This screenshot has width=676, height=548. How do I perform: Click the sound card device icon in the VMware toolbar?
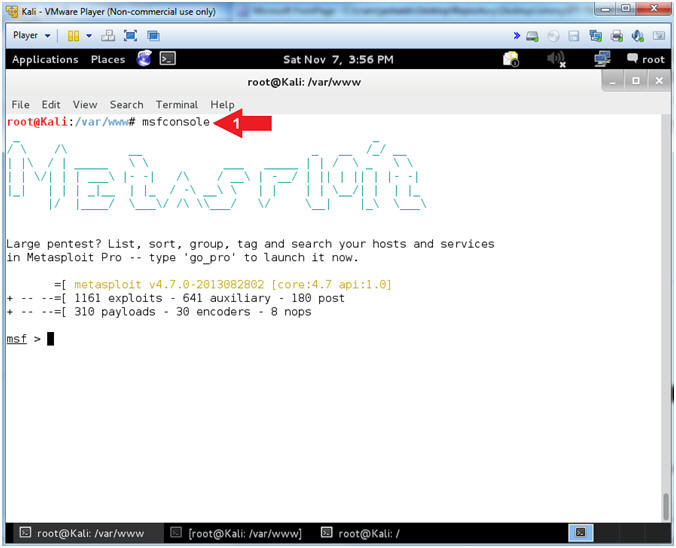click(638, 36)
